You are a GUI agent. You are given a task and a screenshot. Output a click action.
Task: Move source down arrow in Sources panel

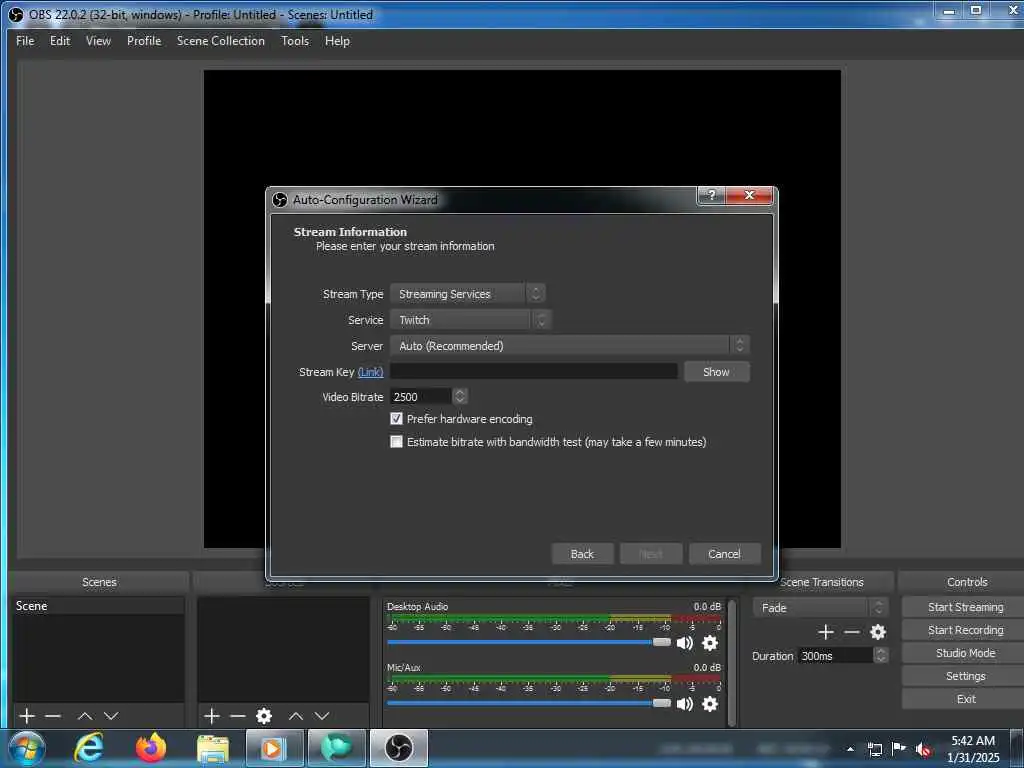point(322,716)
